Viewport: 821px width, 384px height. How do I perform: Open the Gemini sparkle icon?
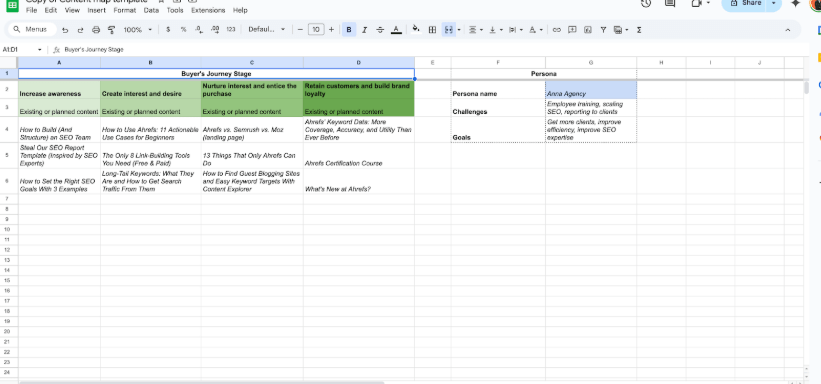coord(796,4)
